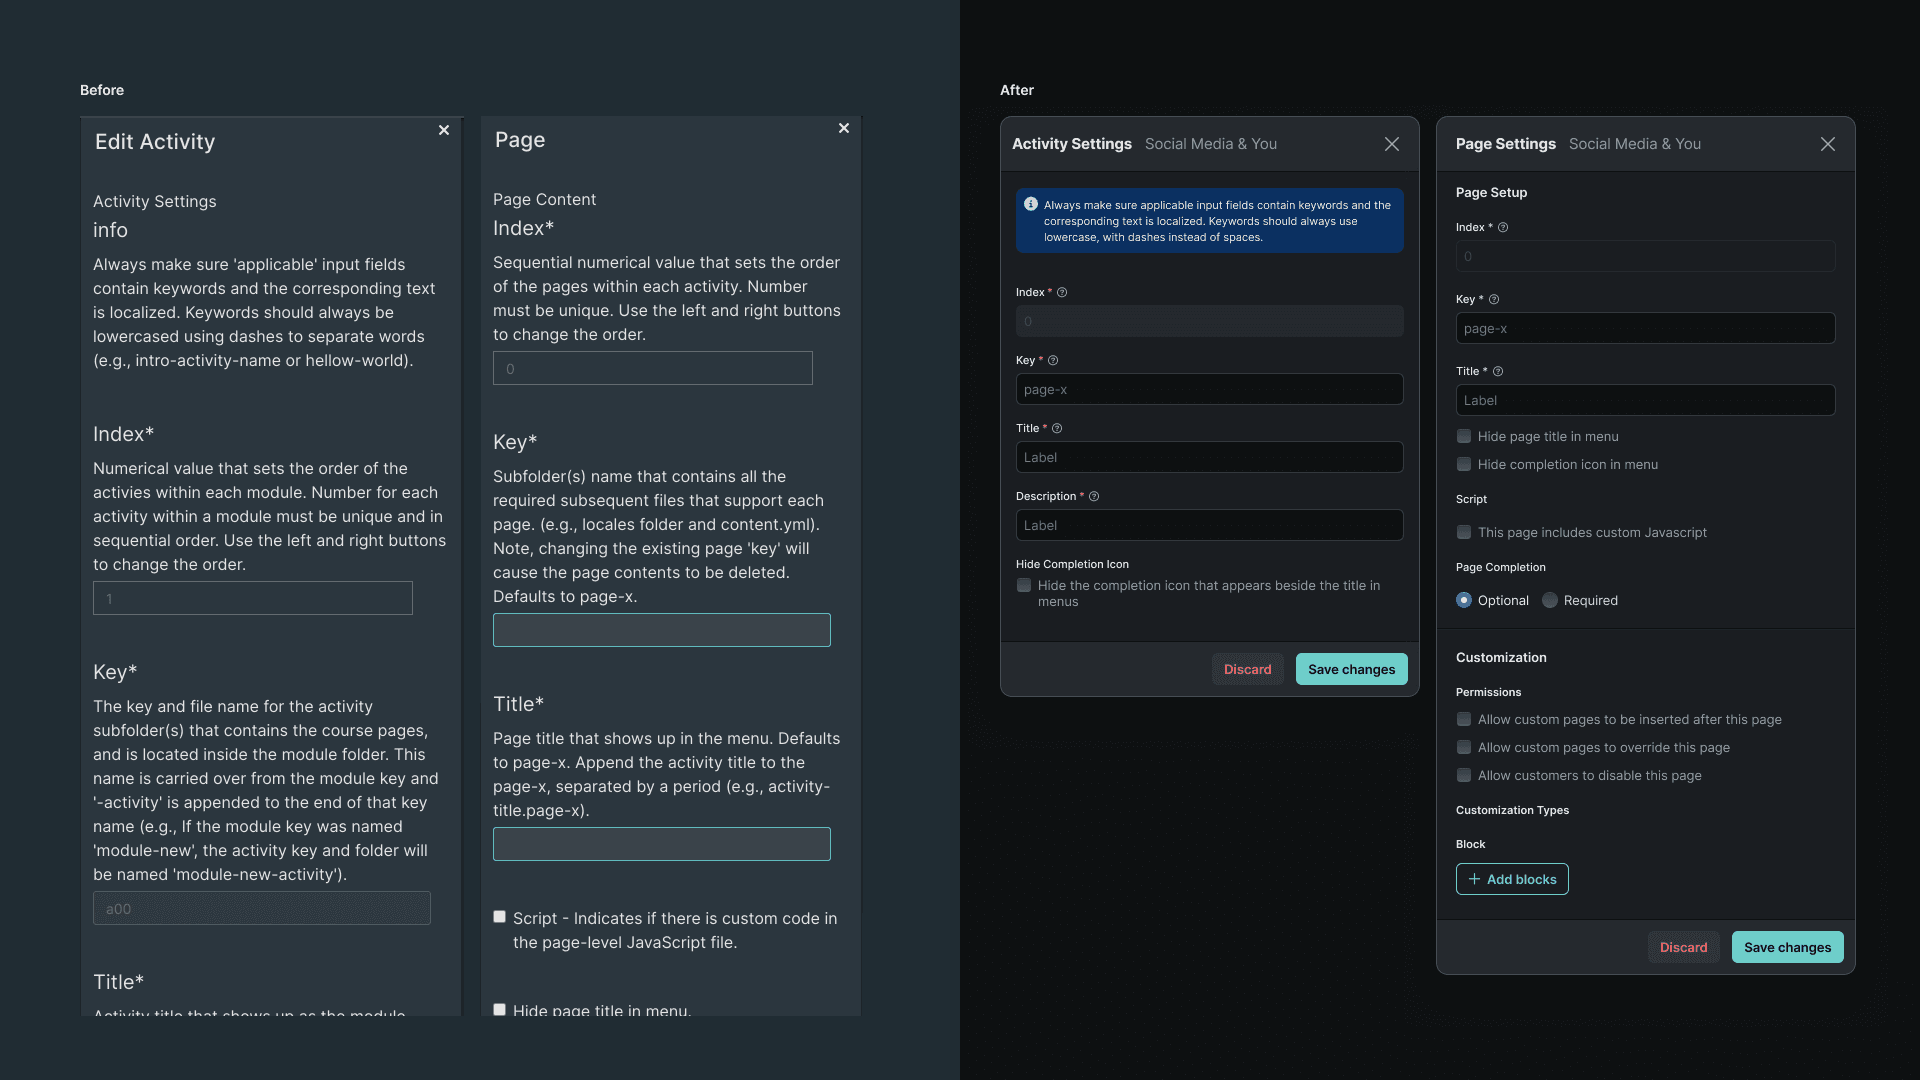This screenshot has height=1080, width=1920.
Task: Click the Description input field
Action: pos(1210,526)
